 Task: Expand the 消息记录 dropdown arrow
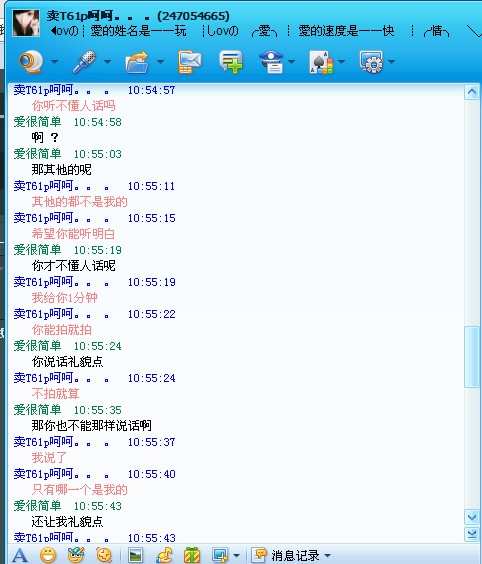pos(327,556)
